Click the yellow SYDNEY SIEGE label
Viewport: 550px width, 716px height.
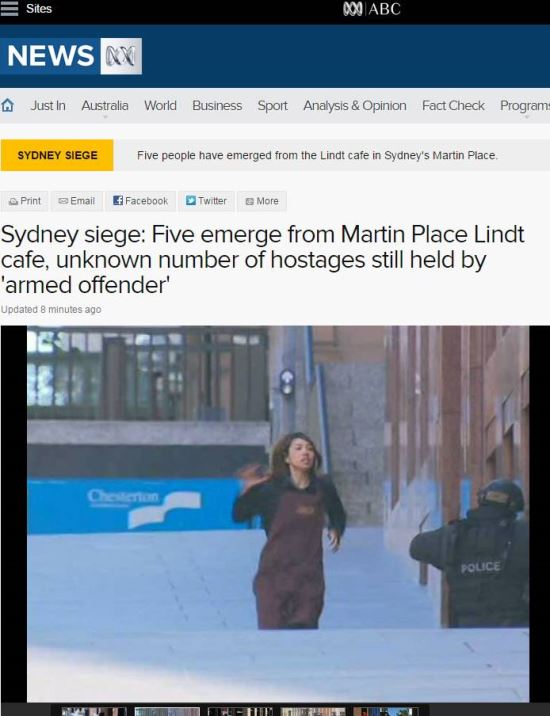click(57, 155)
